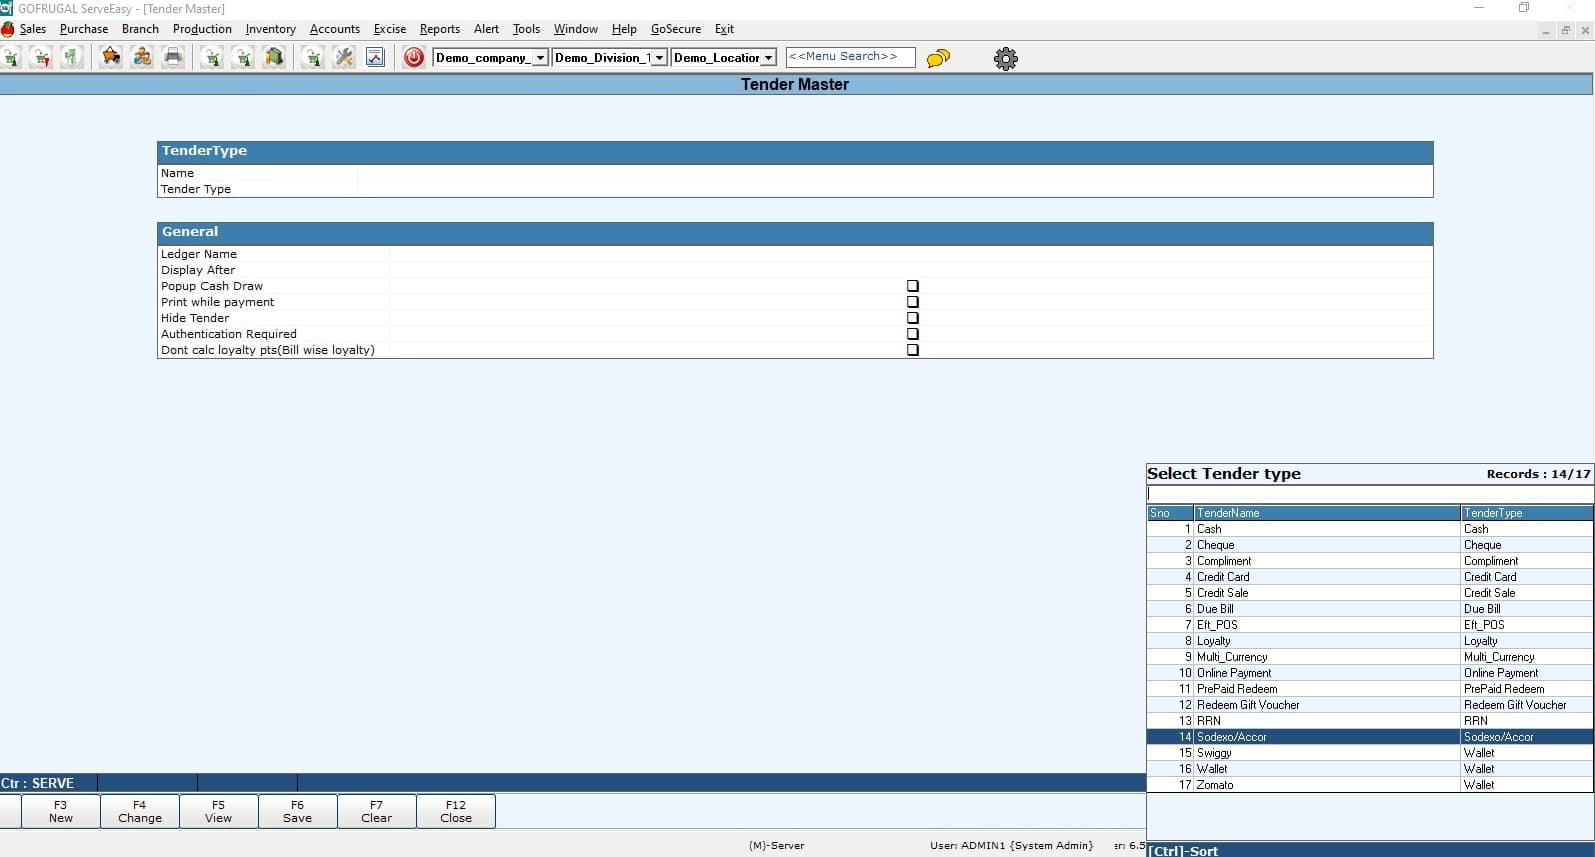Image resolution: width=1595 pixels, height=857 pixels.
Task: Click the F5 View button
Action: [x=219, y=811]
